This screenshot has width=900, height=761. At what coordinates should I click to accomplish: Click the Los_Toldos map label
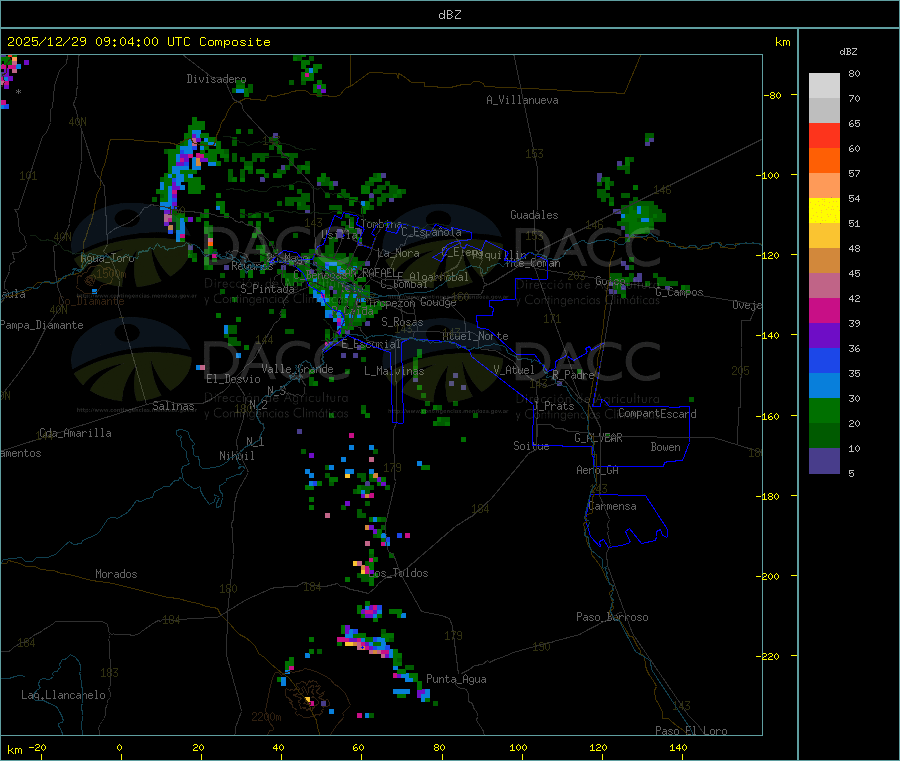(397, 573)
